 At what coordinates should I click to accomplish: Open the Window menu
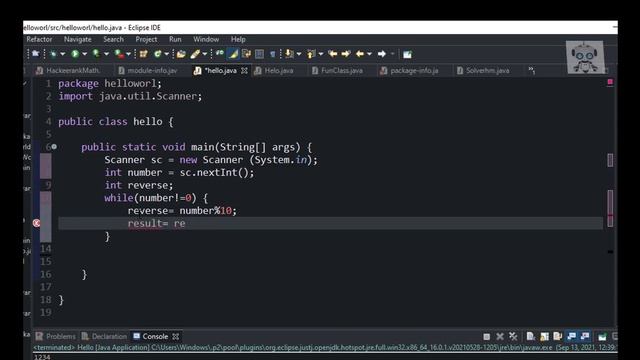206,39
